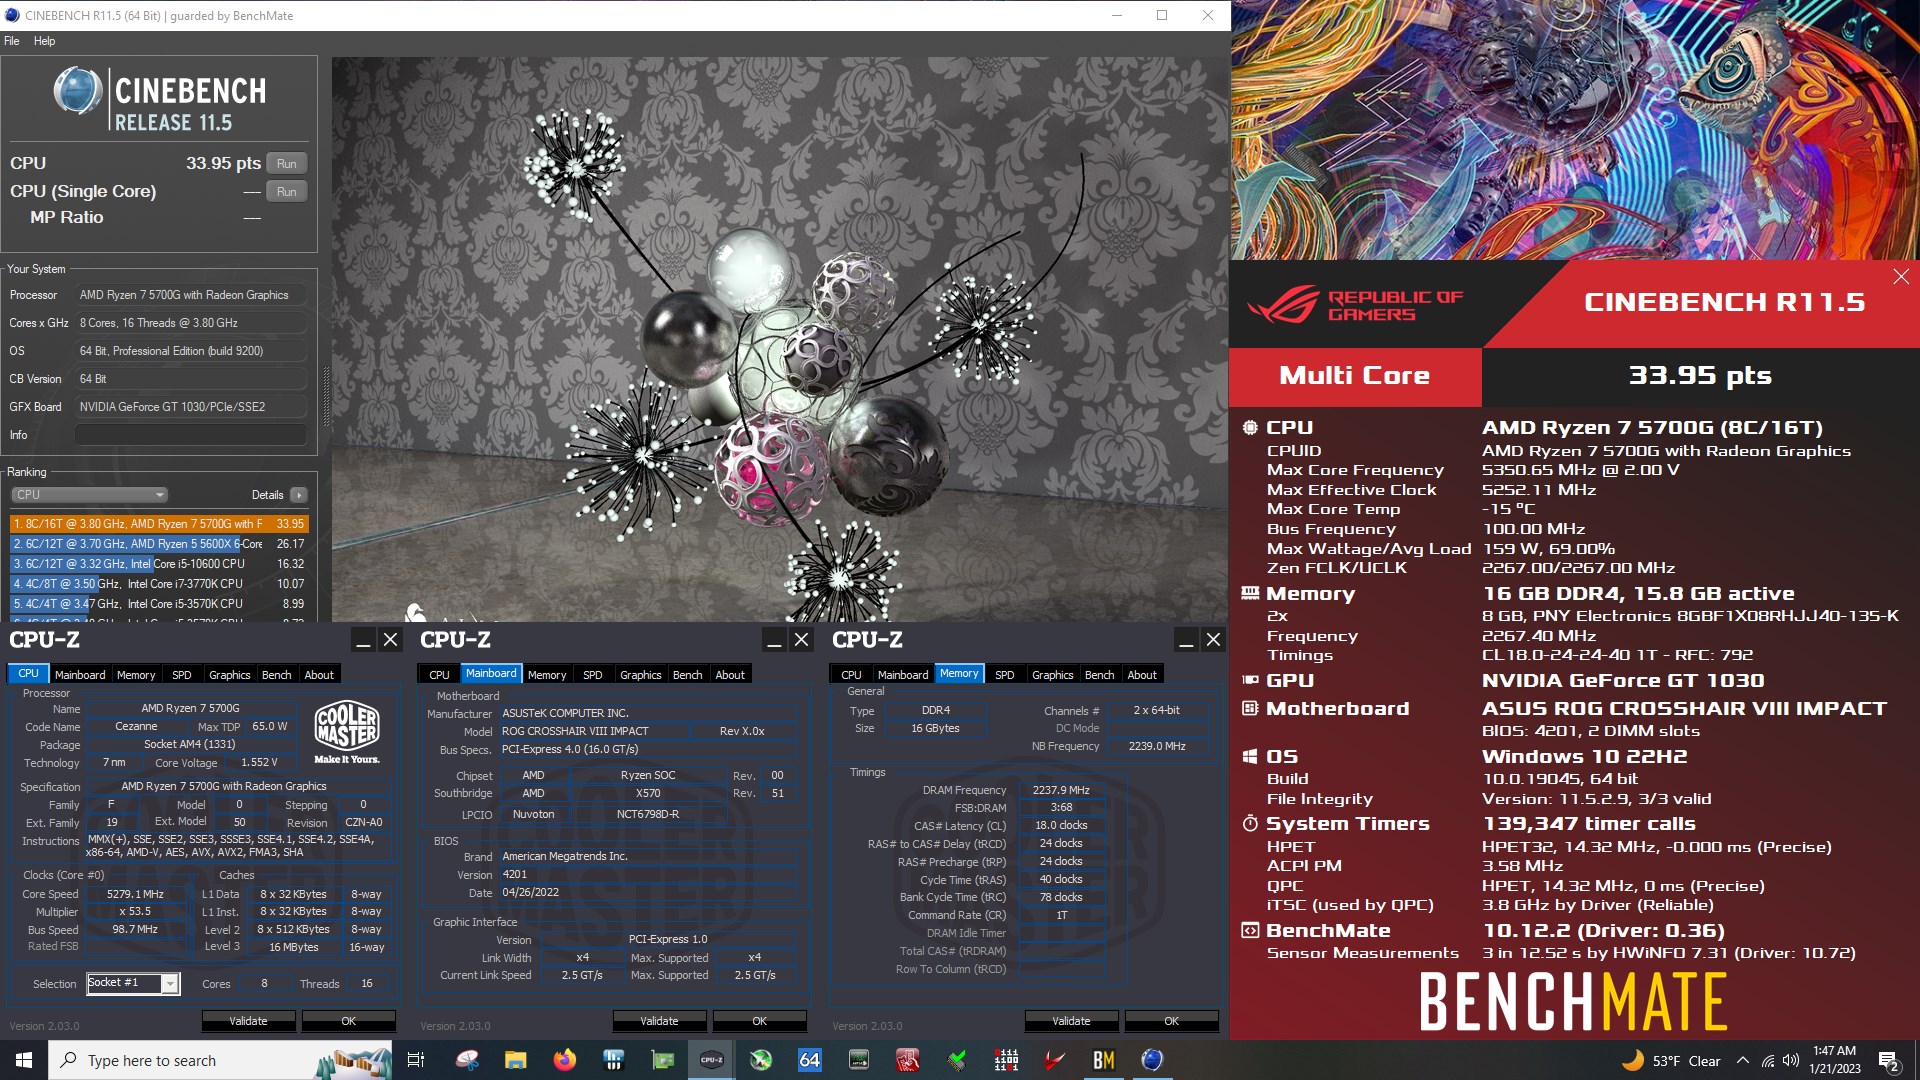Switch to Mainboard tab in right CPU-Z window

point(903,675)
